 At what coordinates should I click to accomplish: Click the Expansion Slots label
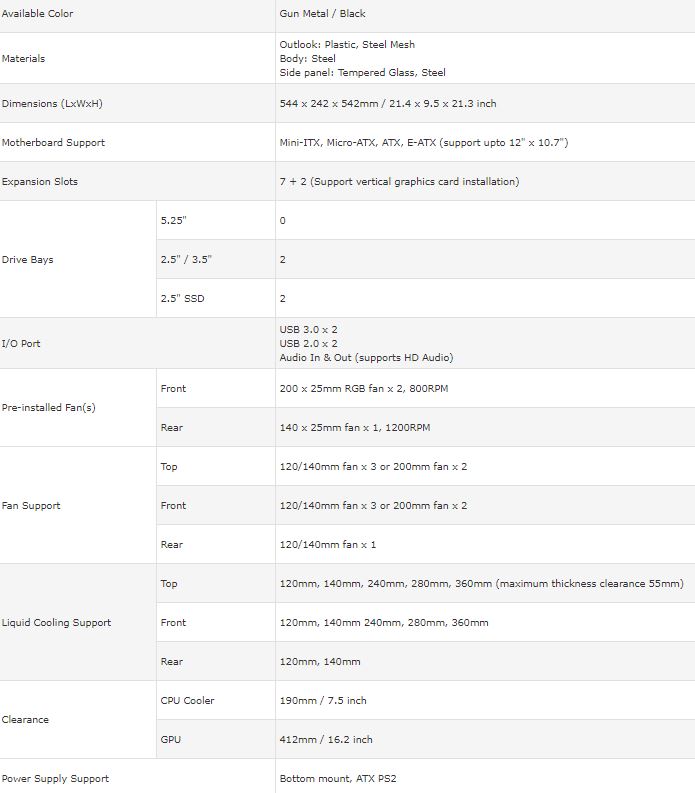(x=39, y=182)
